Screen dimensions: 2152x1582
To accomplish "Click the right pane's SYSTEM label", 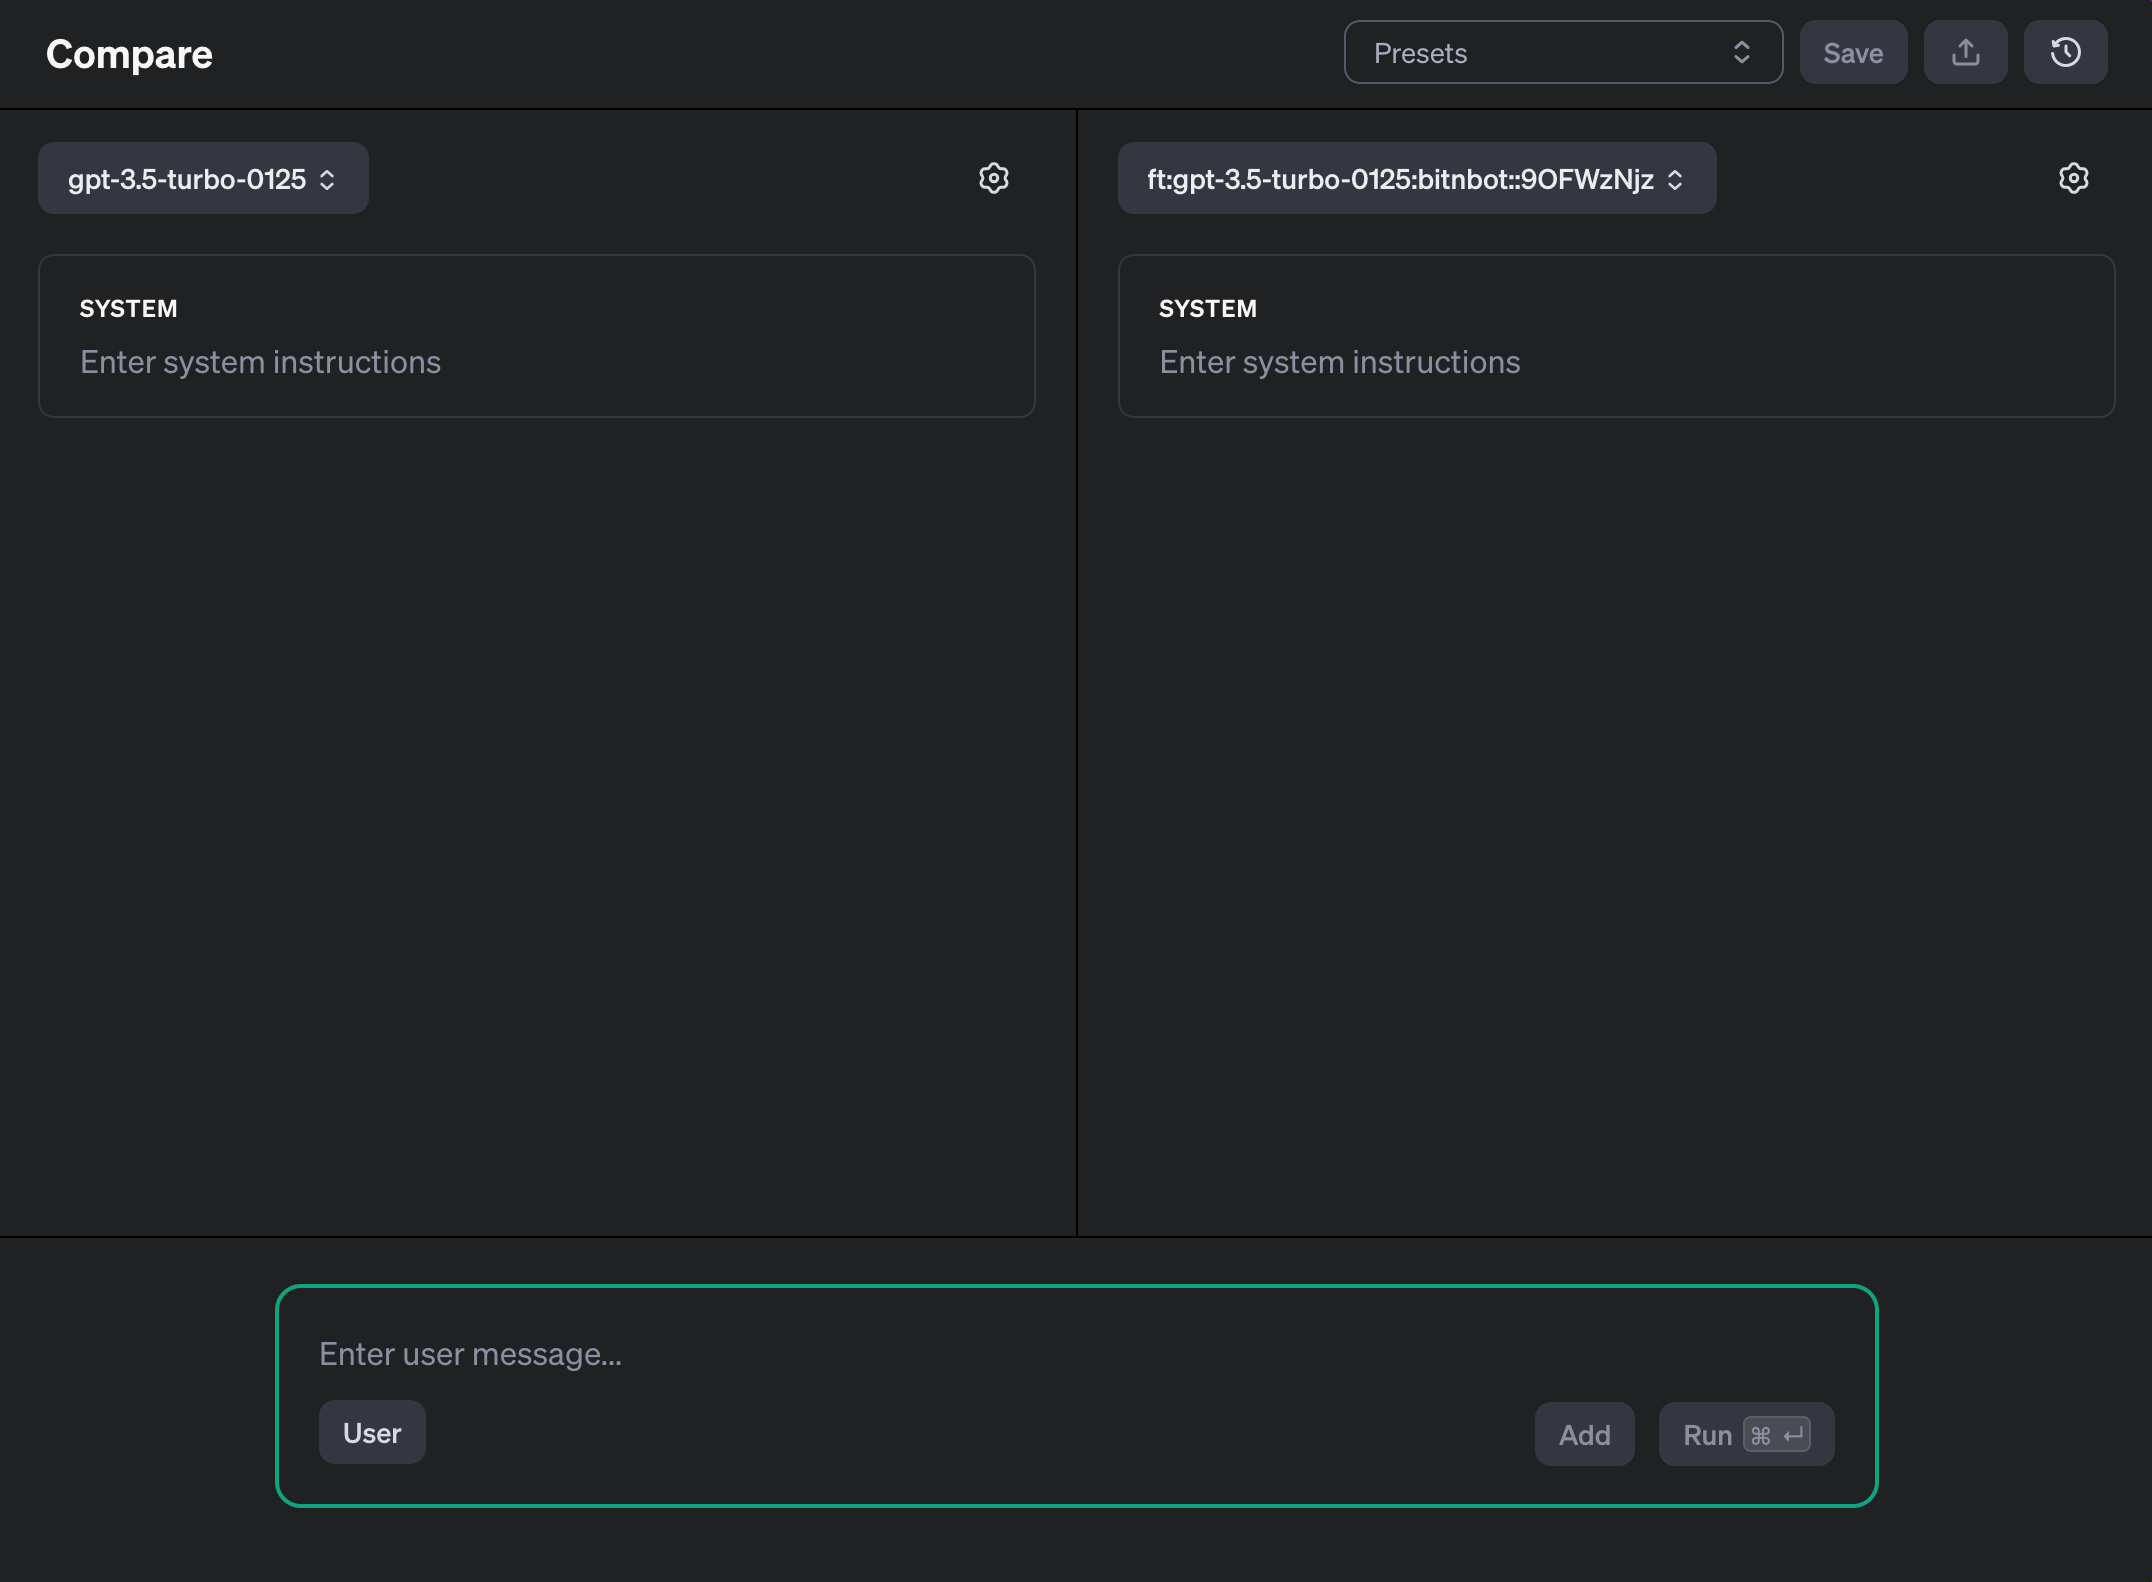I will click(1207, 308).
